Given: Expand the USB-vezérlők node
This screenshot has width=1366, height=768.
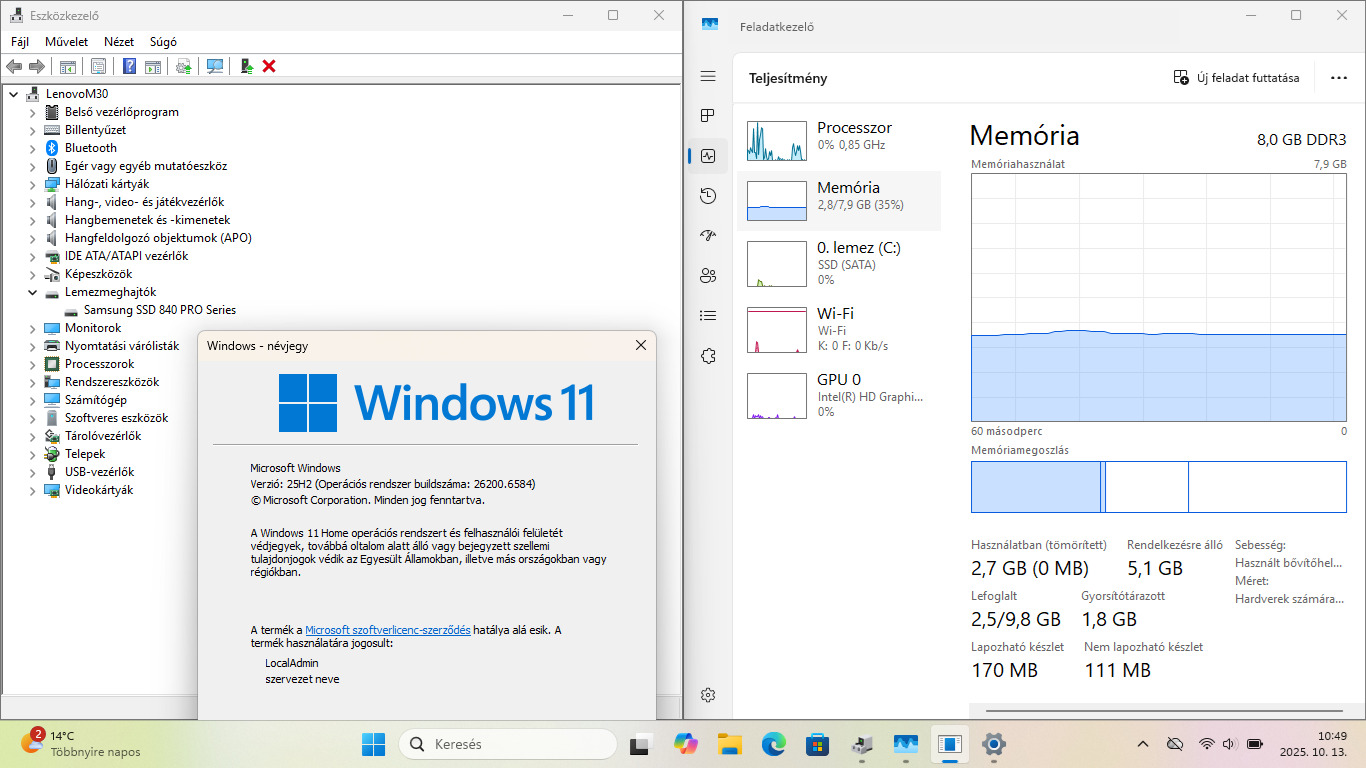Looking at the screenshot, I should coord(32,472).
